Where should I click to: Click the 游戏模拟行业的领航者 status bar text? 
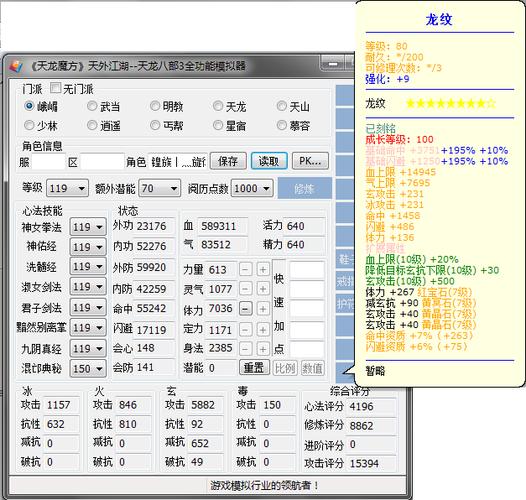click(264, 485)
